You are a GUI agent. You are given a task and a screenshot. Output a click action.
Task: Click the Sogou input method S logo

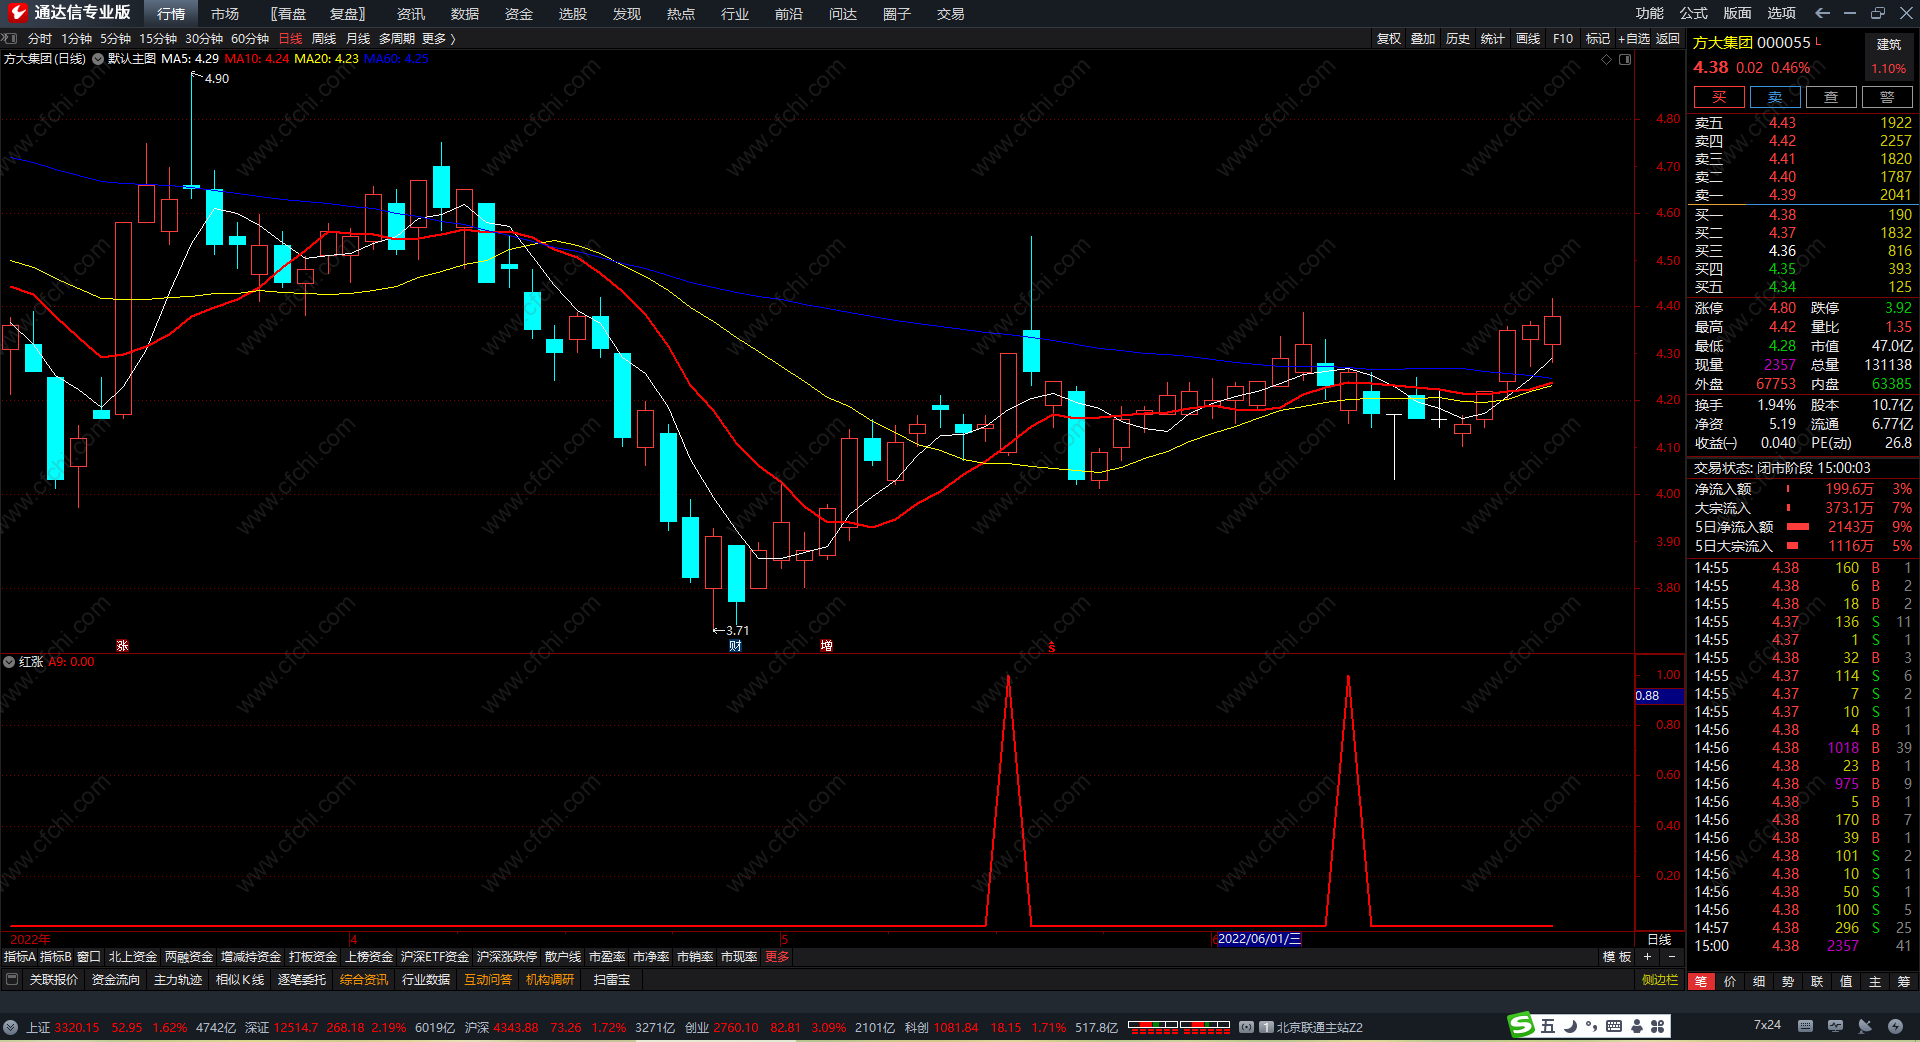click(x=1521, y=1025)
